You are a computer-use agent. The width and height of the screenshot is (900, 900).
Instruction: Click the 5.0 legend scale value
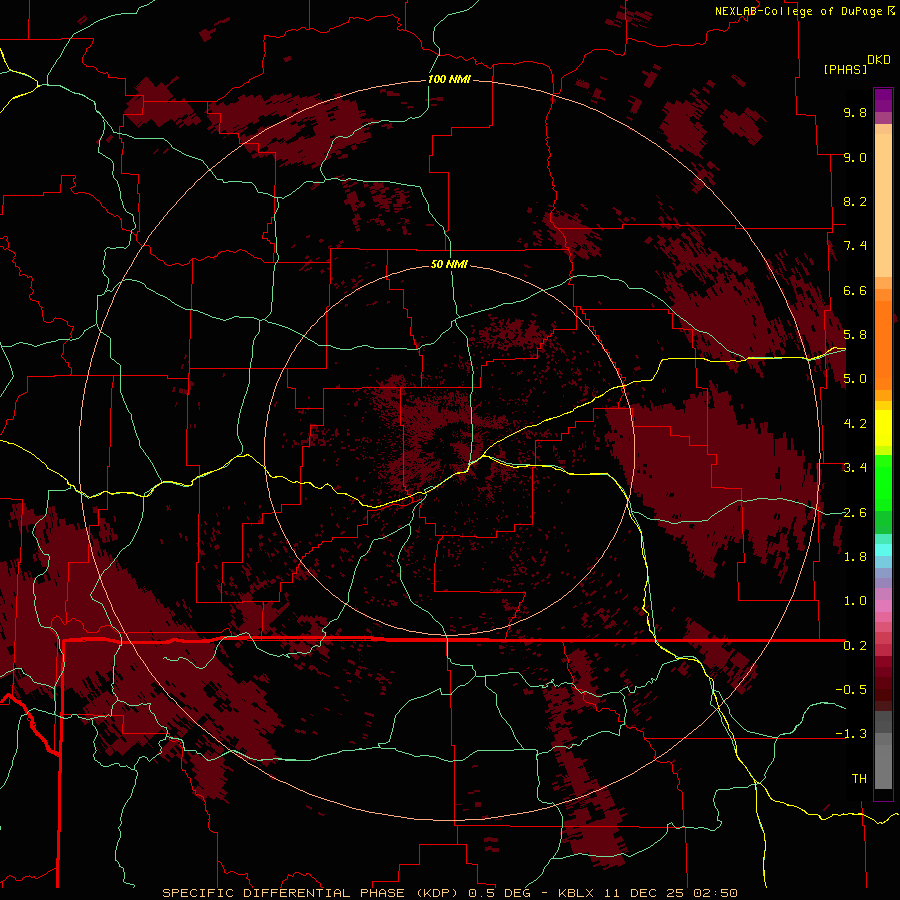pyautogui.click(x=855, y=379)
